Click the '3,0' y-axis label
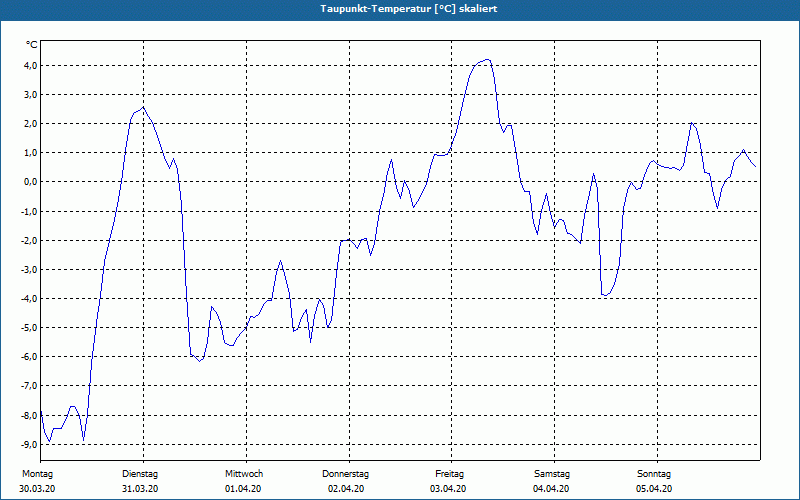The width and height of the screenshot is (800, 500). 30,94
